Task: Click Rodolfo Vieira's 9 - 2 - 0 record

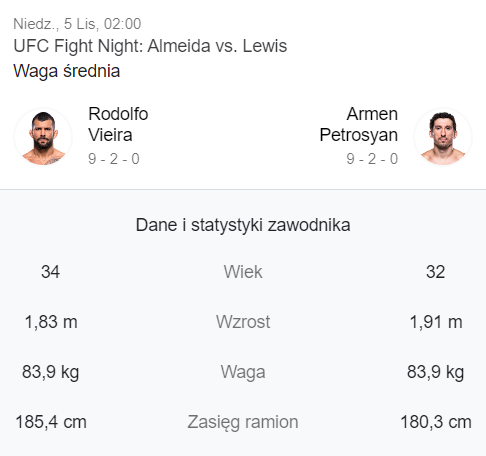Action: (114, 159)
